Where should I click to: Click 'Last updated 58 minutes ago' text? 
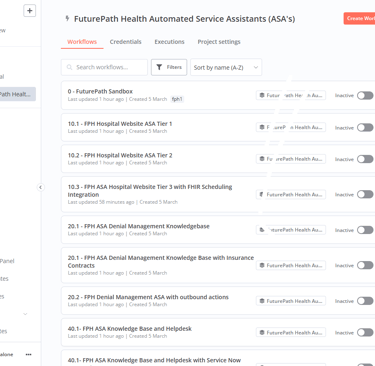pos(101,202)
